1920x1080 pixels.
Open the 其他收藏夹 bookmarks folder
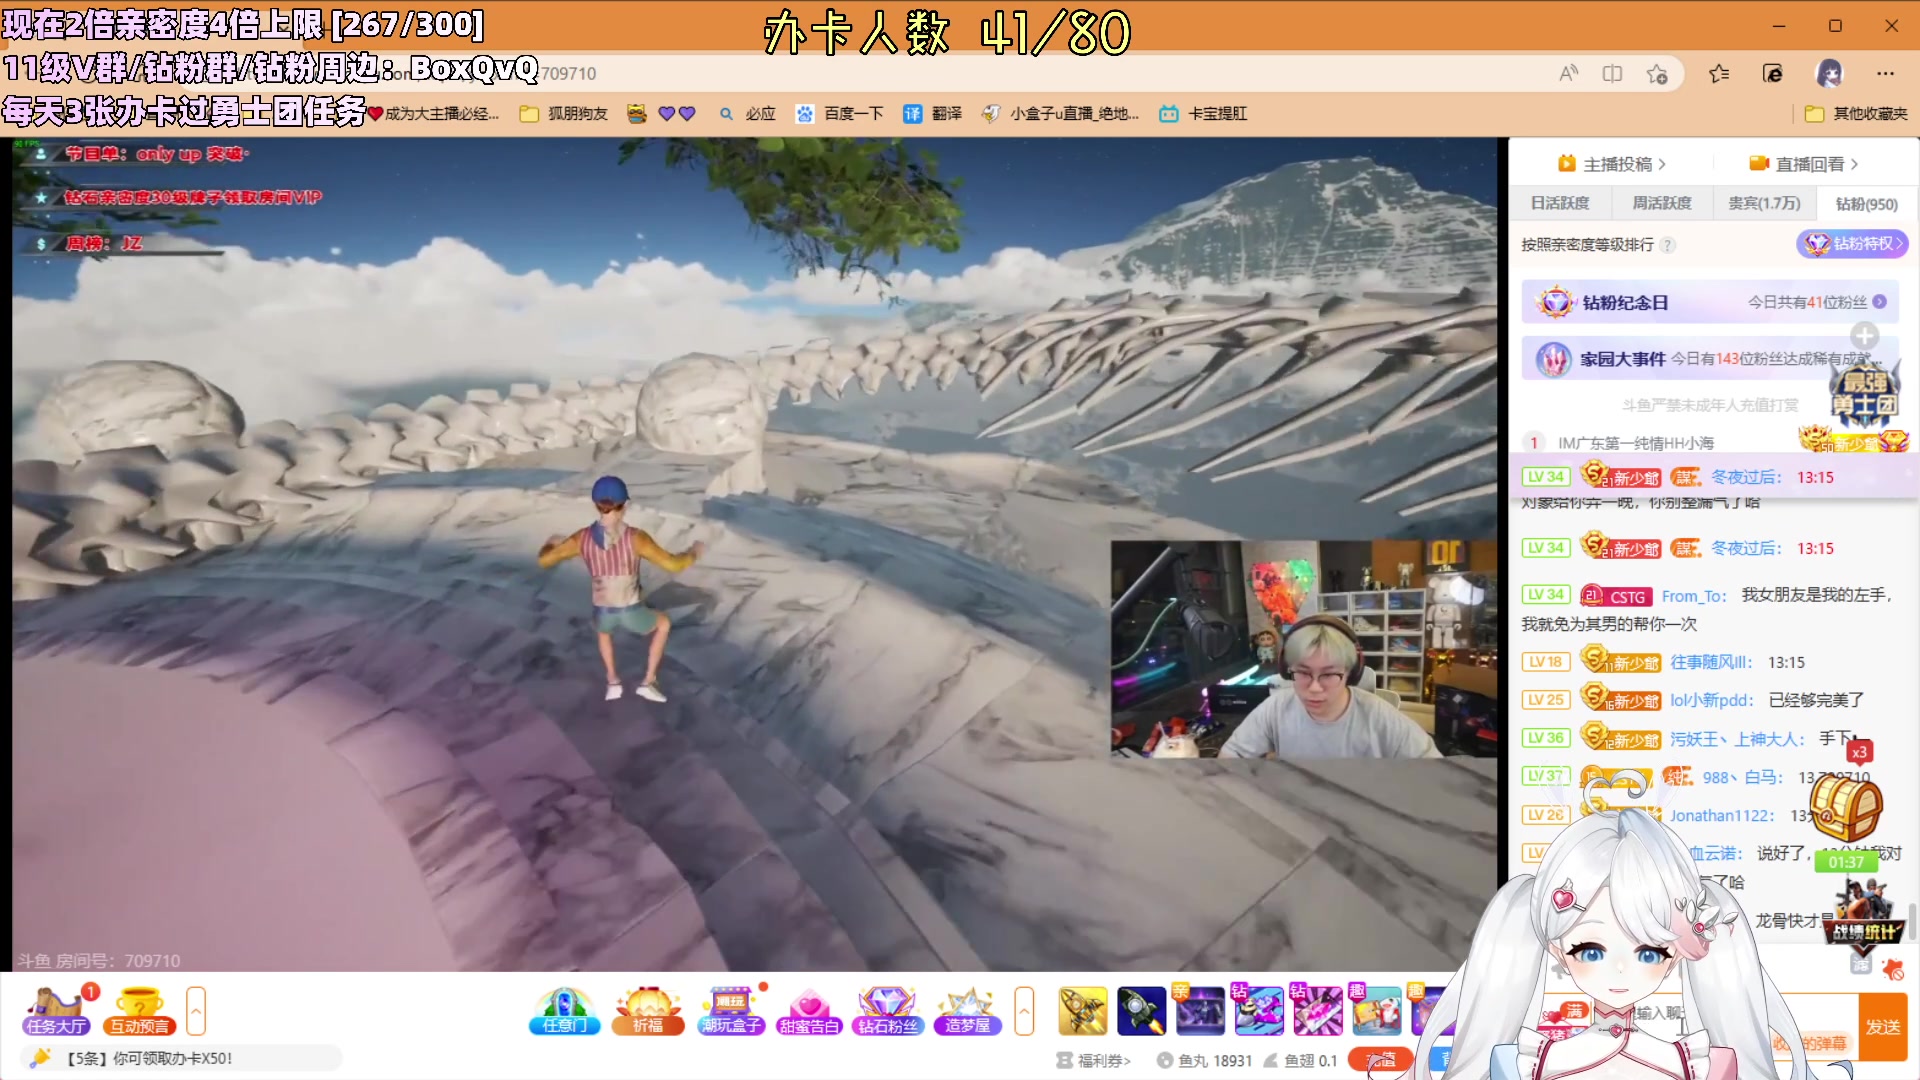point(1857,113)
